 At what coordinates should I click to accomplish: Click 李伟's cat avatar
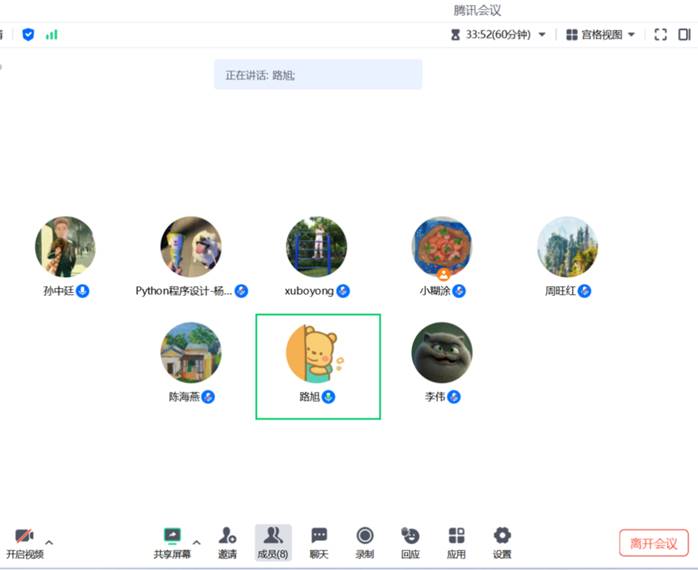pos(441,352)
